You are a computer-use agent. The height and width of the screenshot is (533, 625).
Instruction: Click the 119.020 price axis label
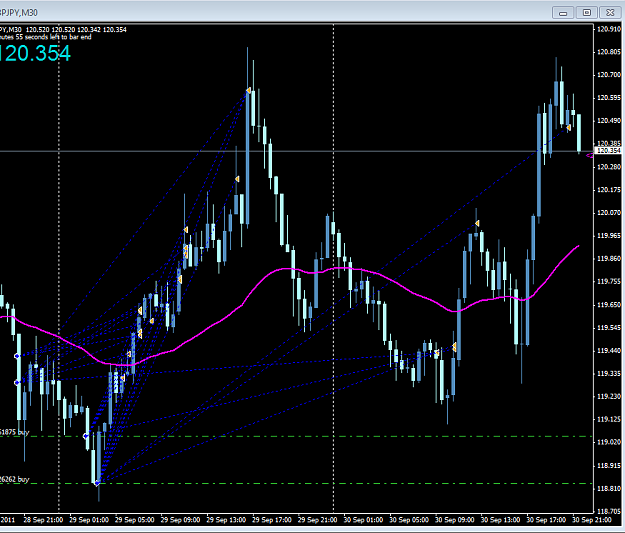coord(609,442)
